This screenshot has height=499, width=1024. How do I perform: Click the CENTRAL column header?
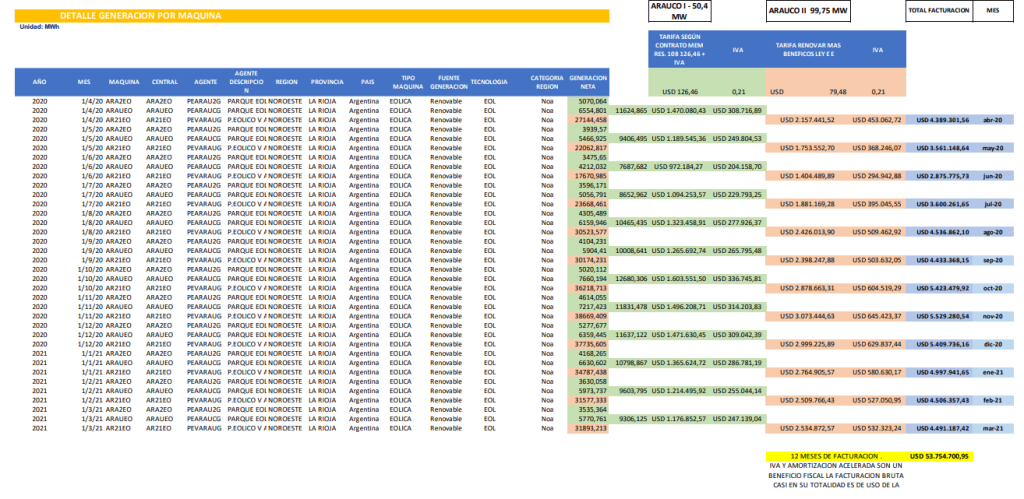(x=165, y=82)
